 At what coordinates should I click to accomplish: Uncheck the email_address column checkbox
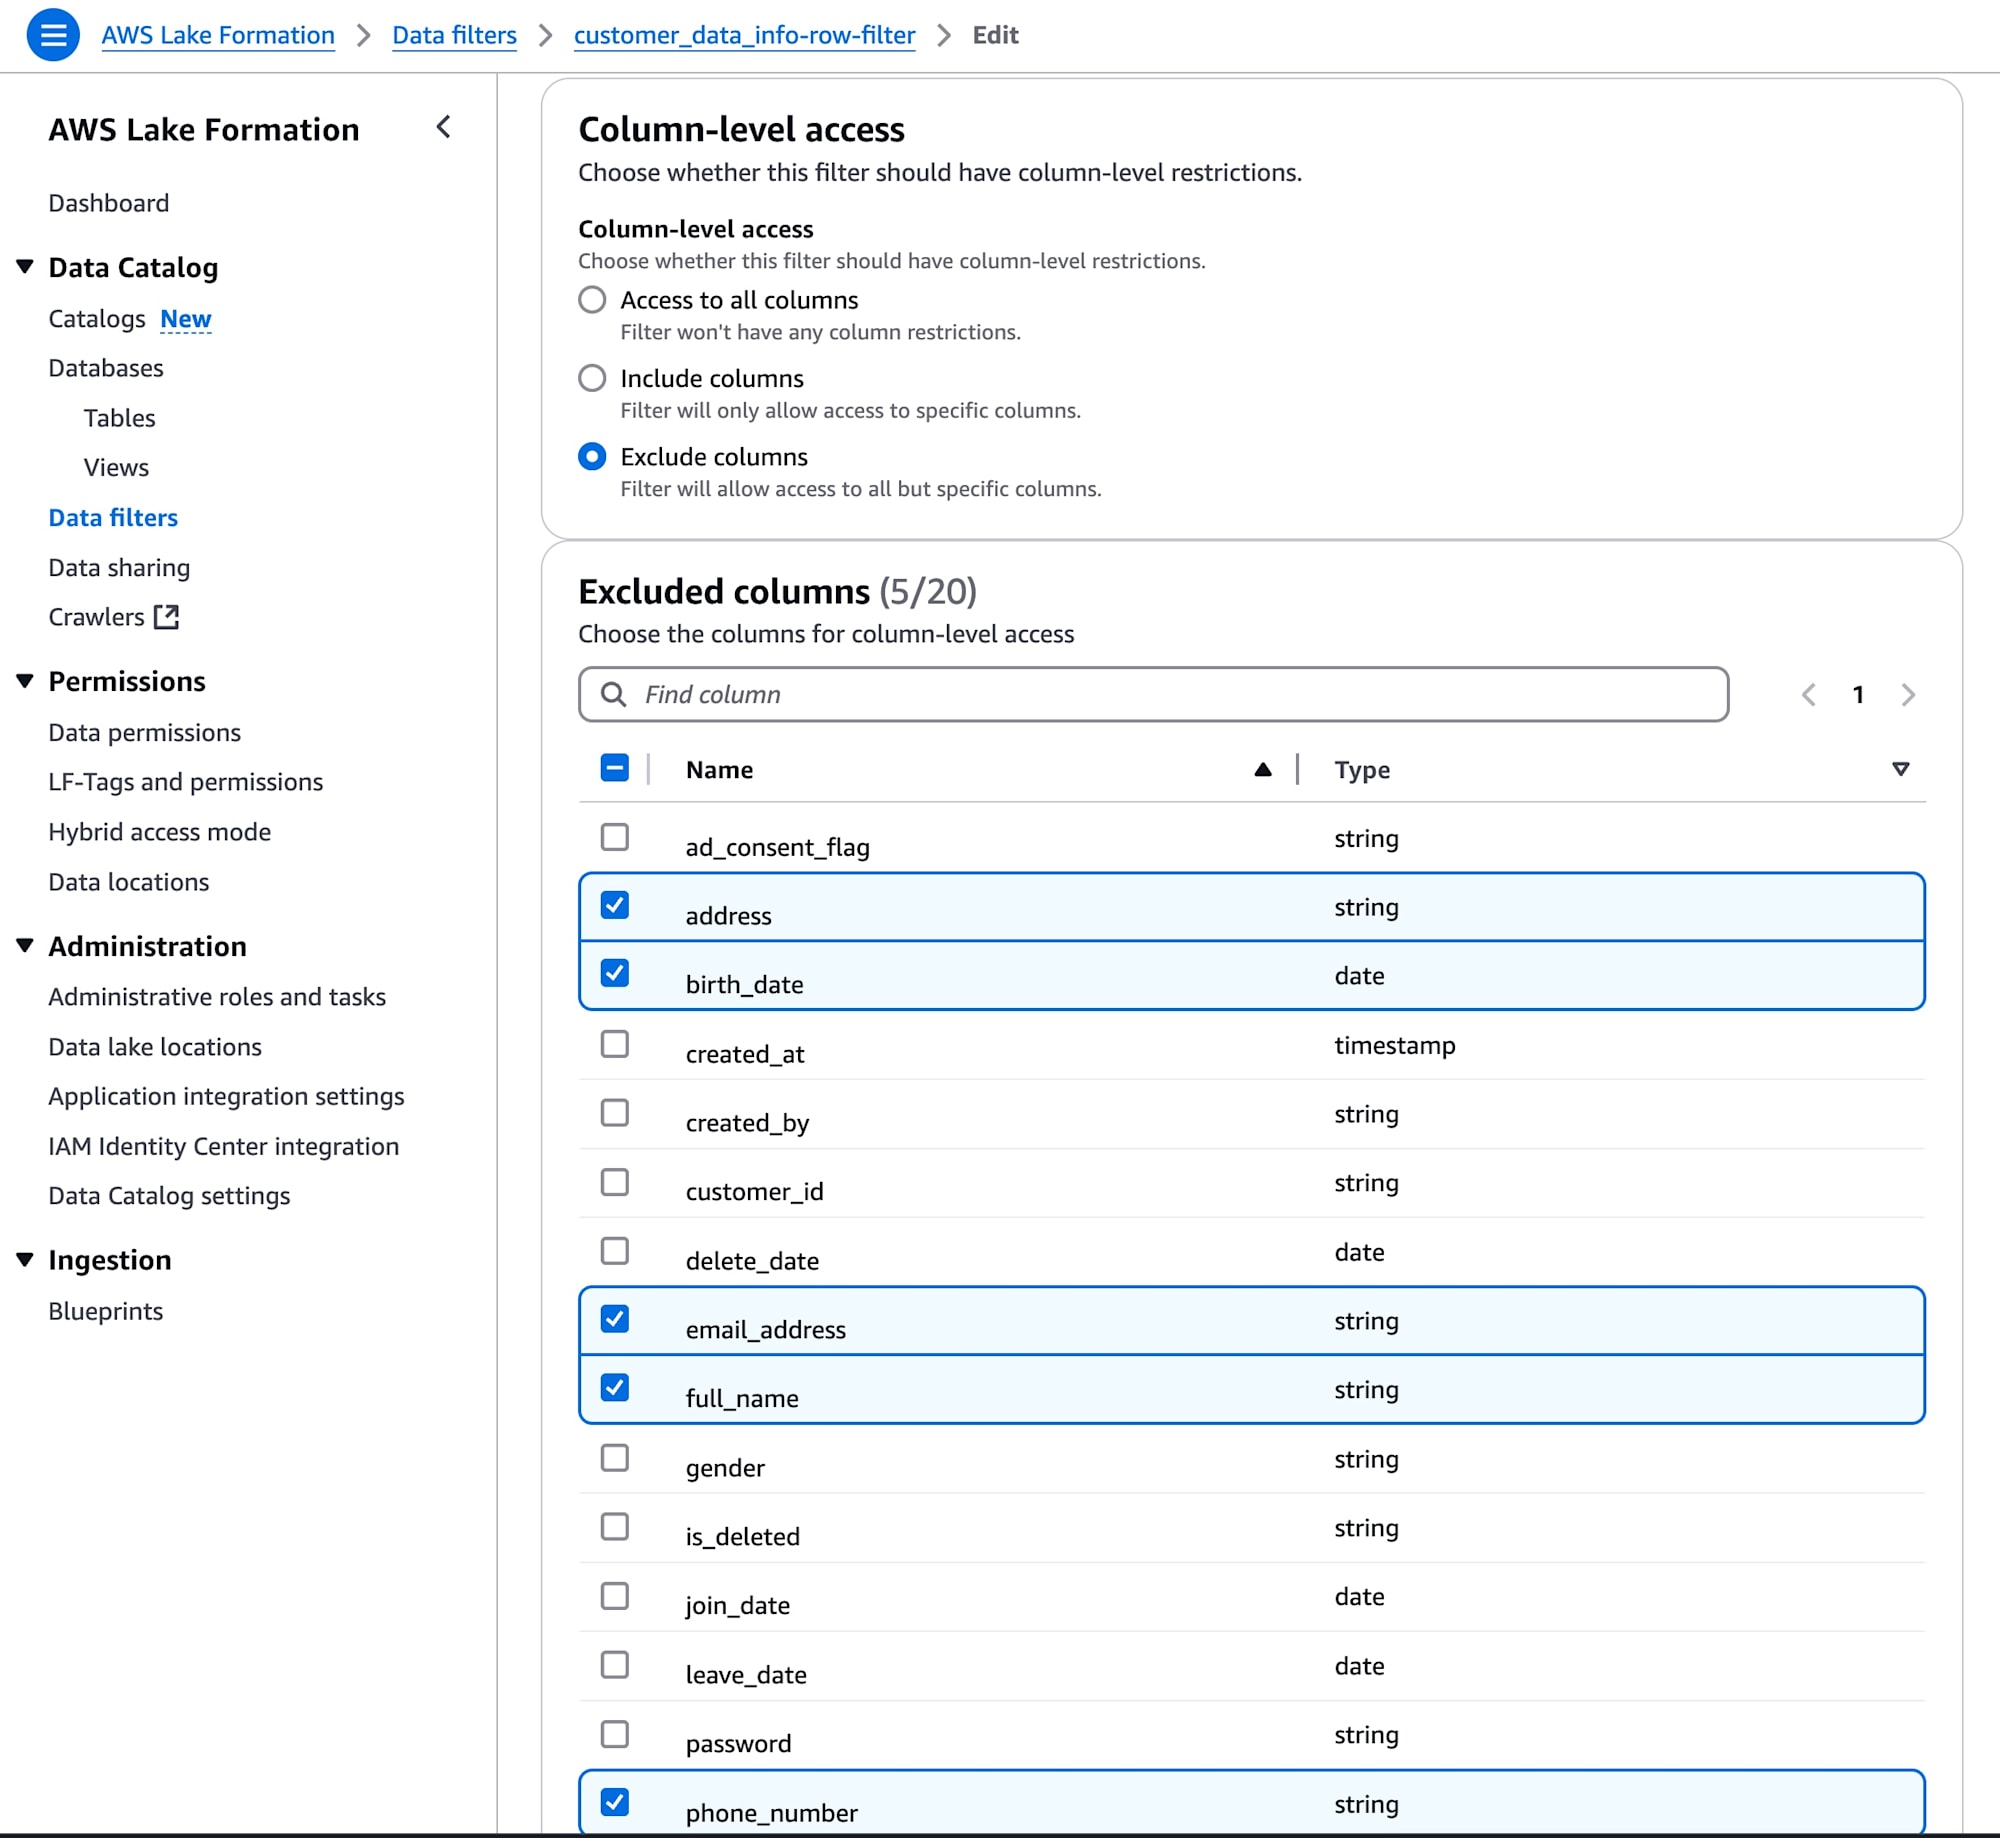[x=615, y=1320]
